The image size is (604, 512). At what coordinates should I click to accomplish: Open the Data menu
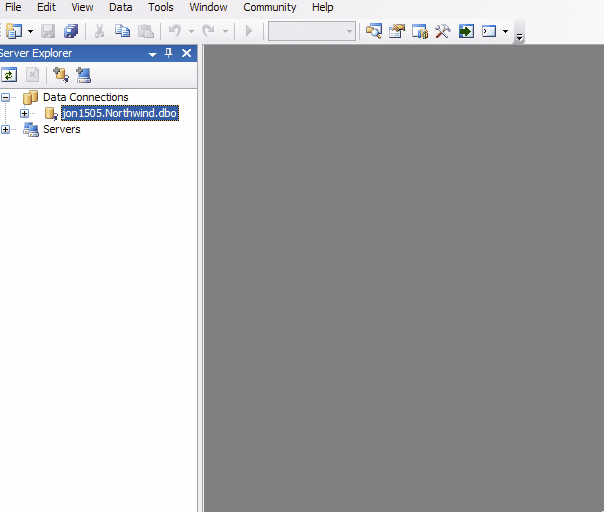[120, 7]
